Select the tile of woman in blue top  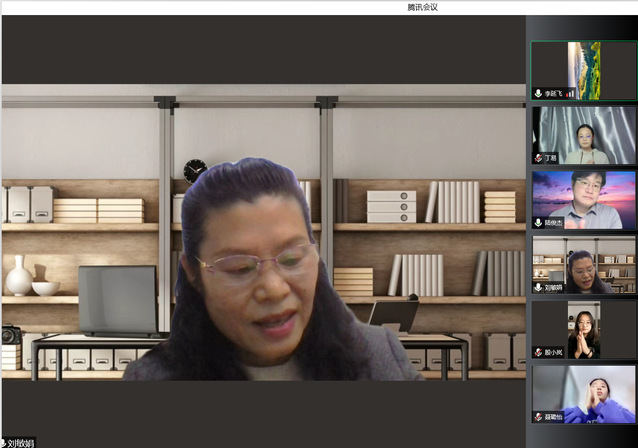tap(582, 394)
